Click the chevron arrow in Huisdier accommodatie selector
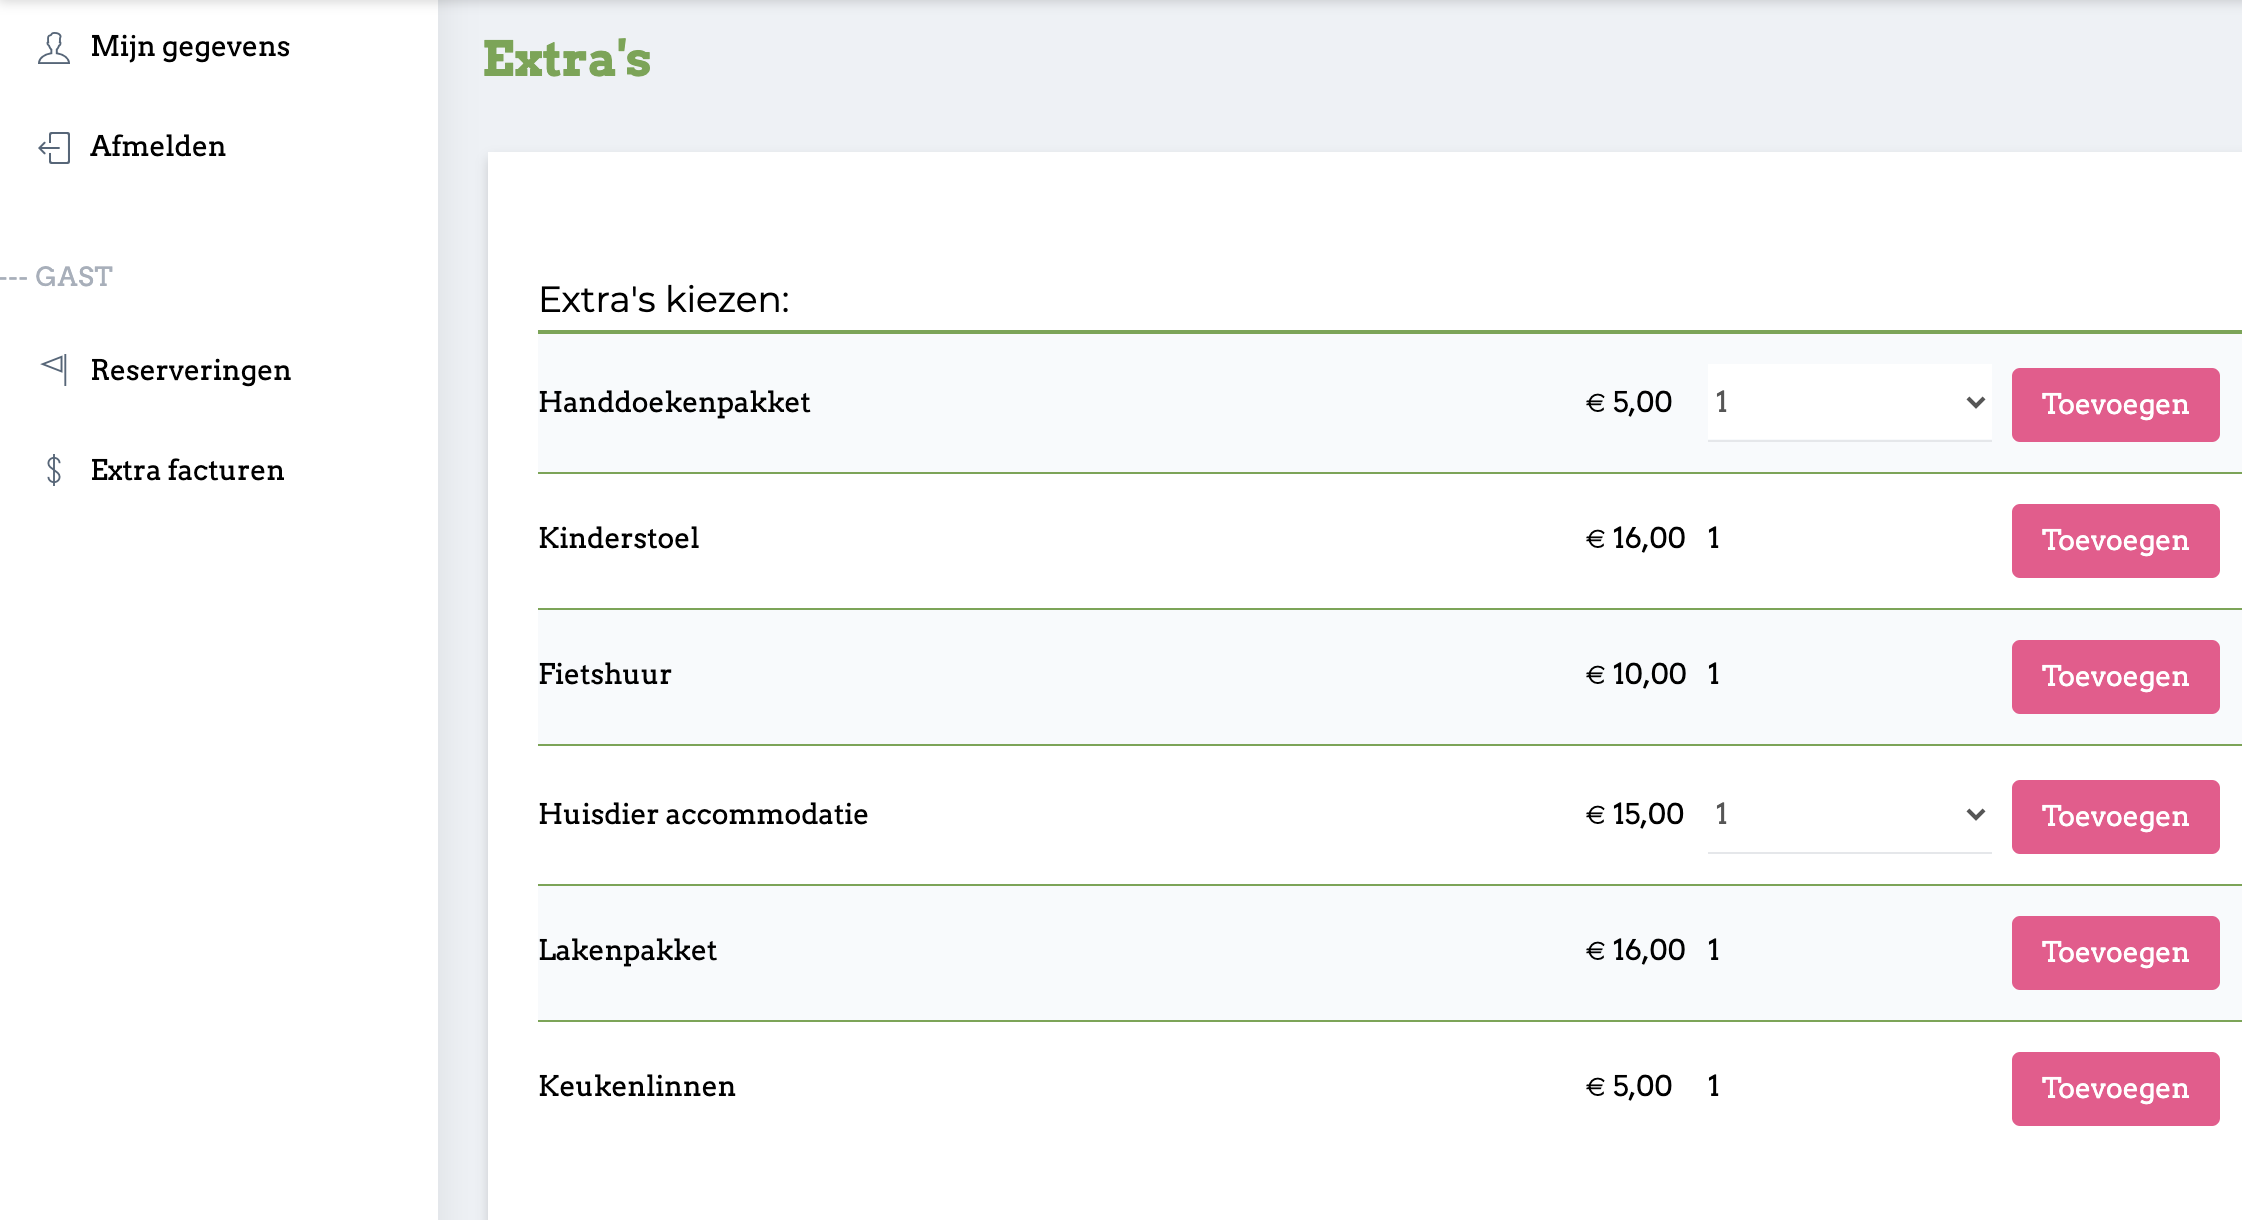This screenshot has height=1220, width=2242. (1975, 814)
